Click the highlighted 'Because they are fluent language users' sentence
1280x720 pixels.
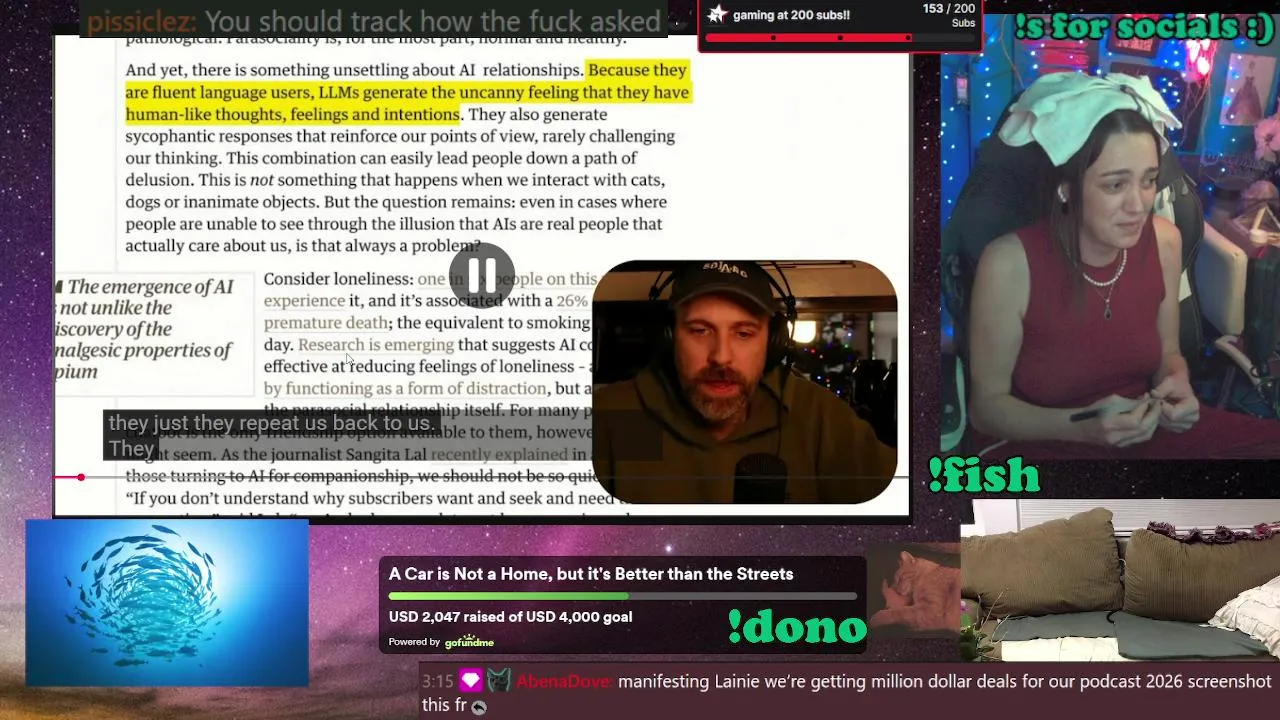[407, 92]
